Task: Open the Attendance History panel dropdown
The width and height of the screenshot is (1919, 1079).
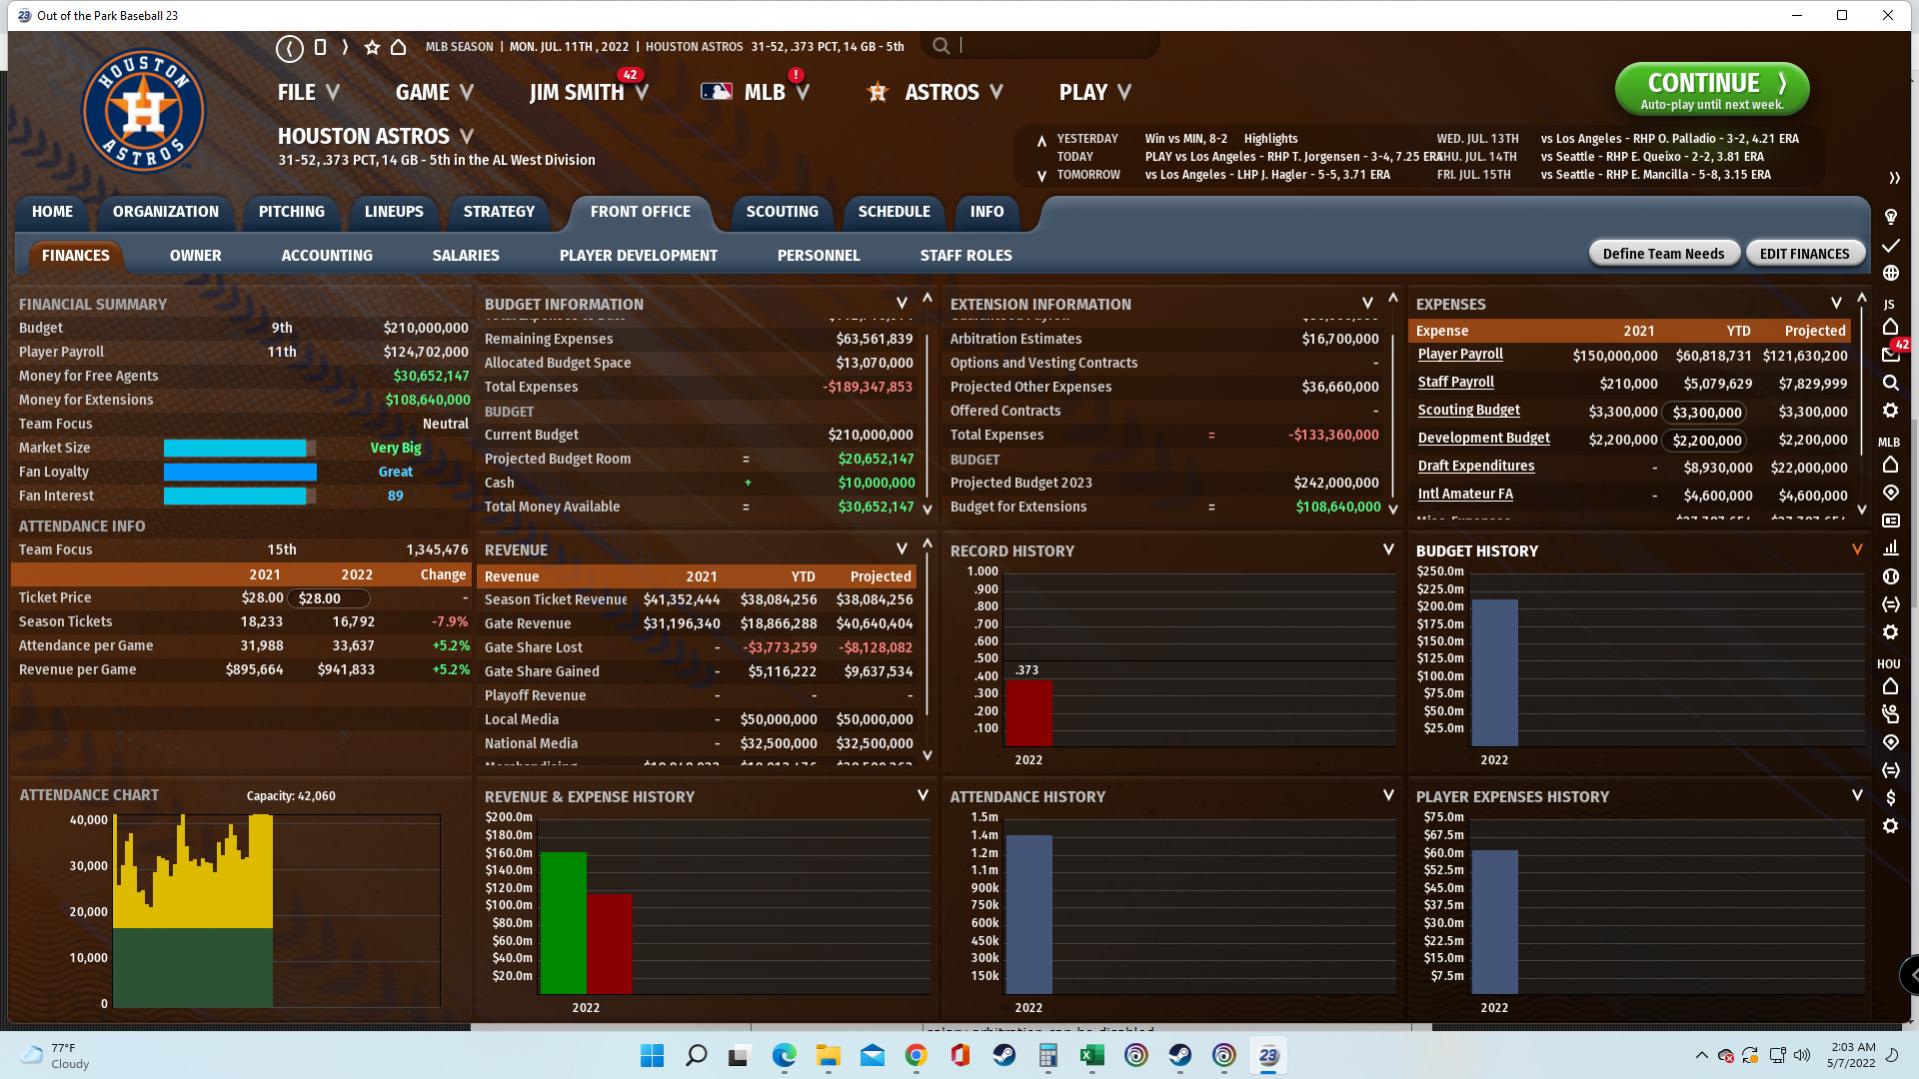Action: [1388, 795]
